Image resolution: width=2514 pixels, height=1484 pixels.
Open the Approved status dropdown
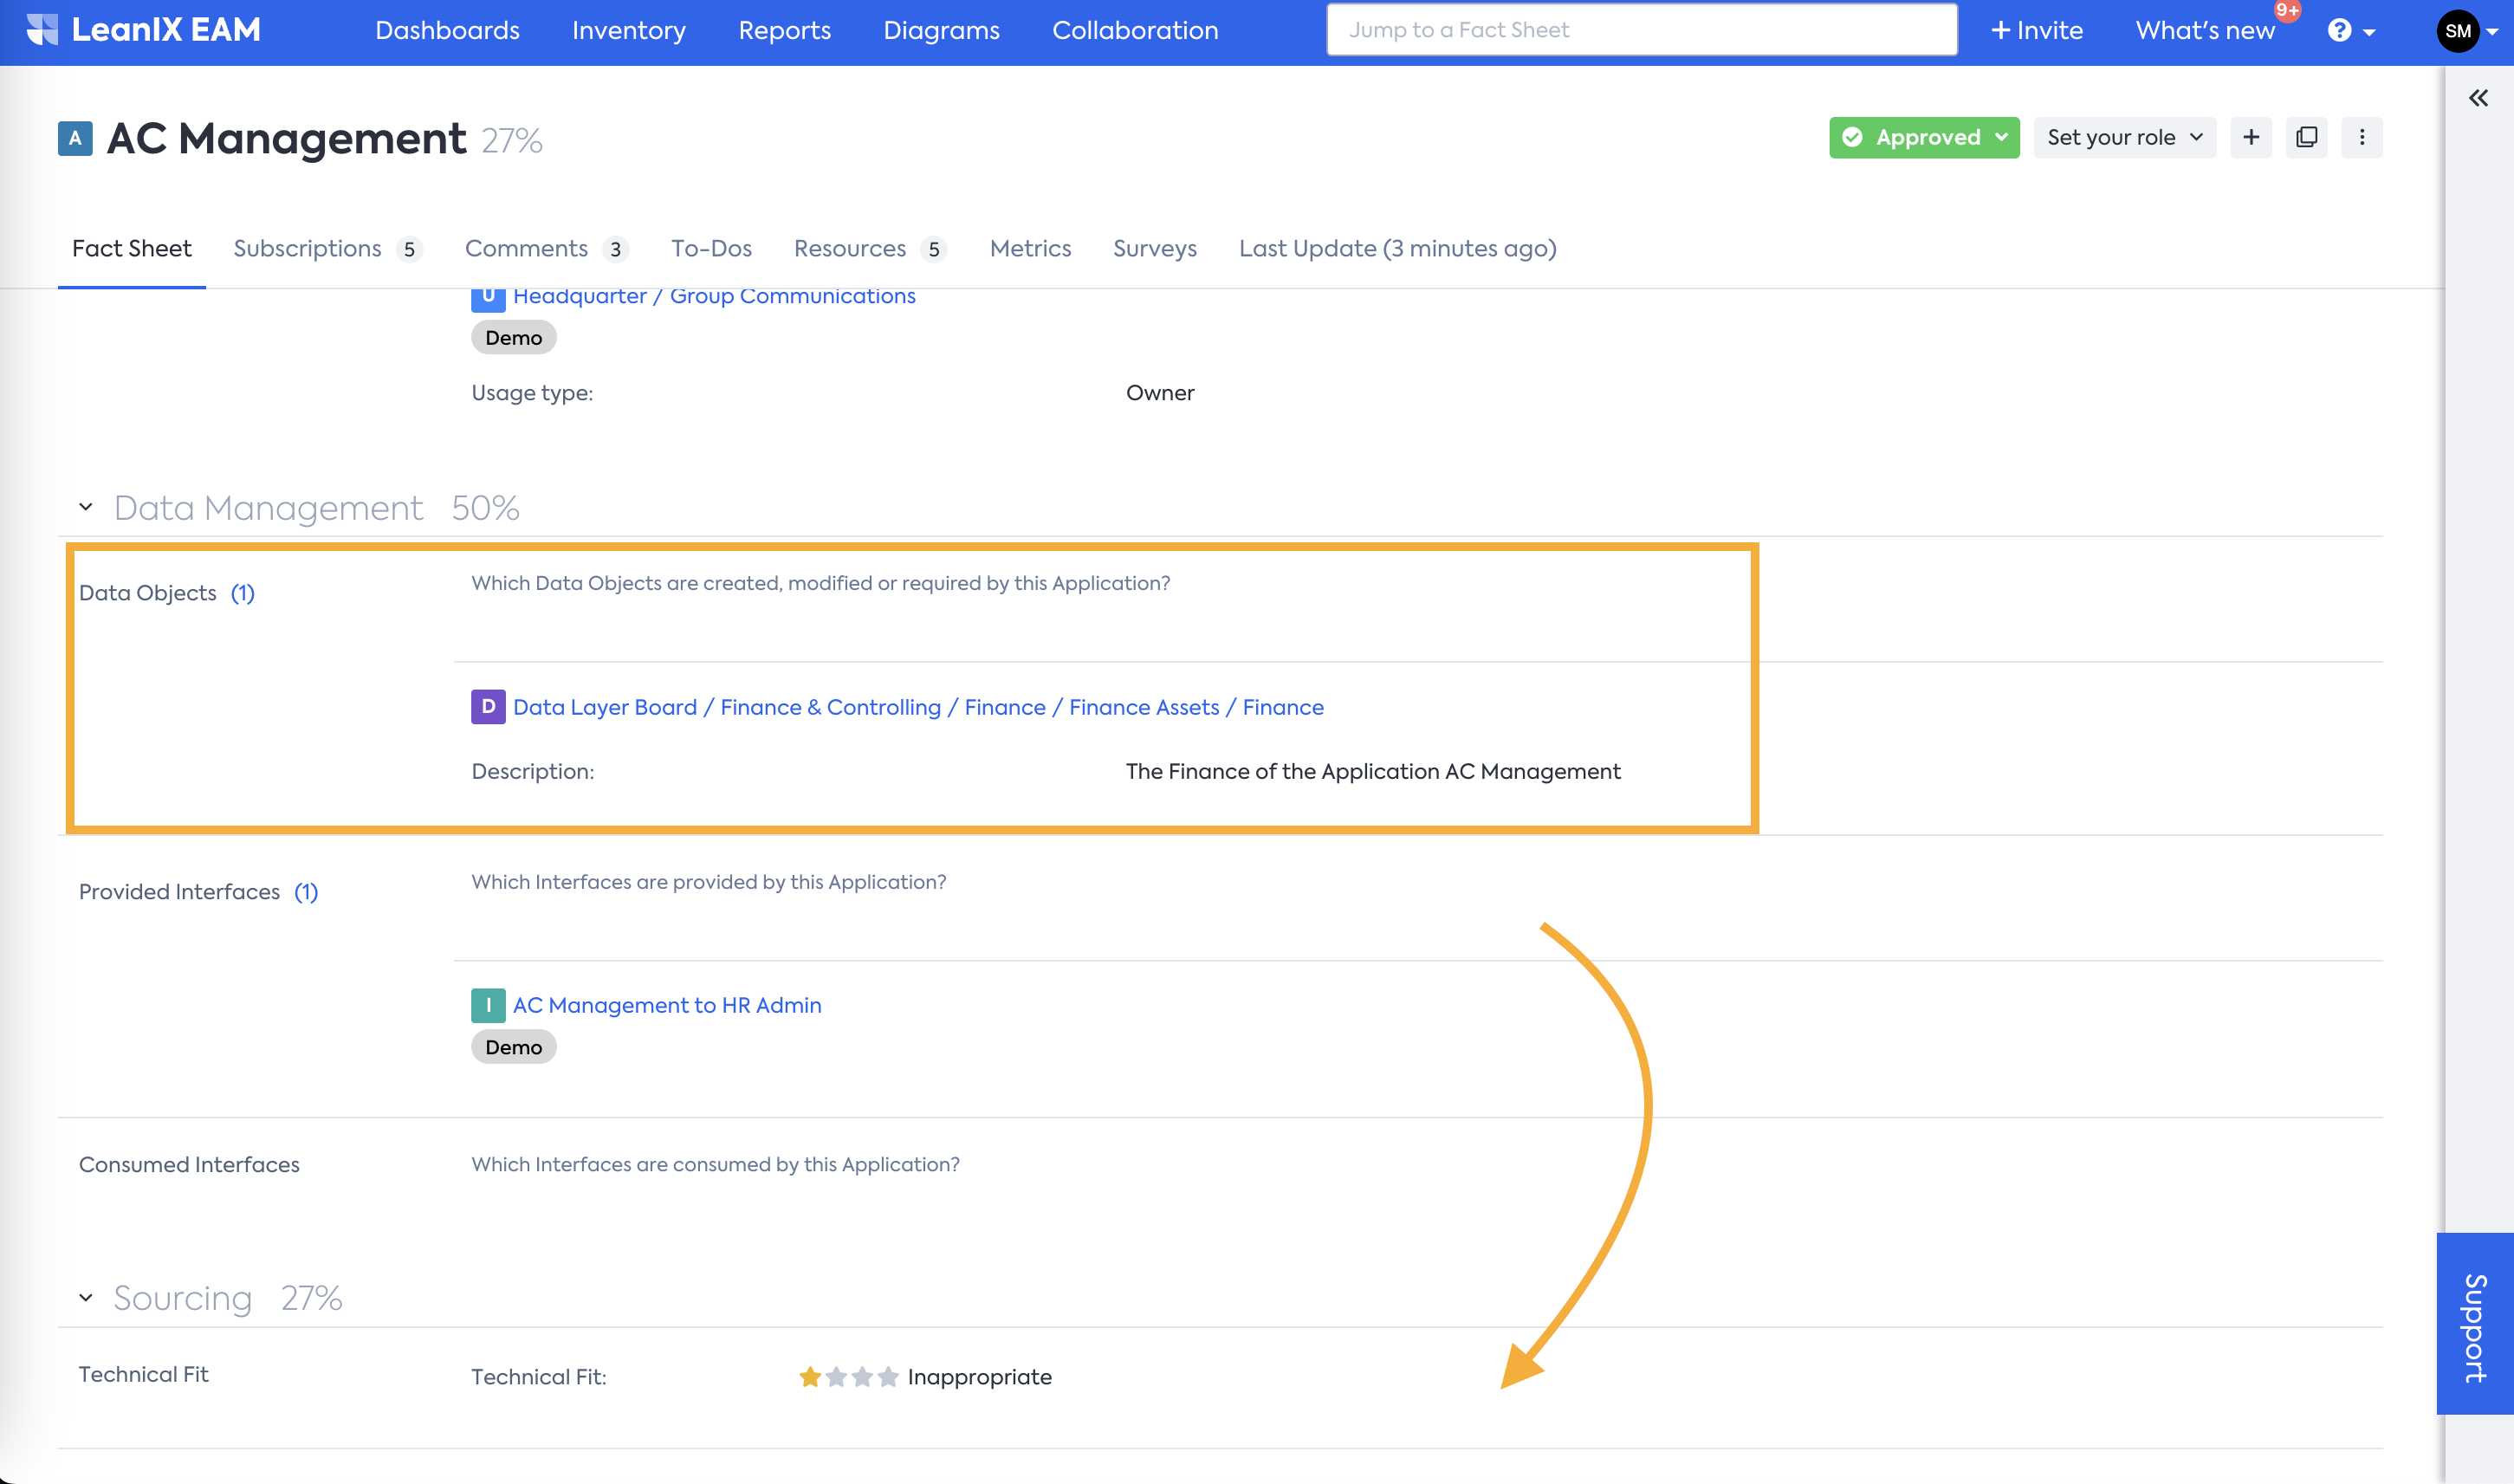(x=1923, y=137)
